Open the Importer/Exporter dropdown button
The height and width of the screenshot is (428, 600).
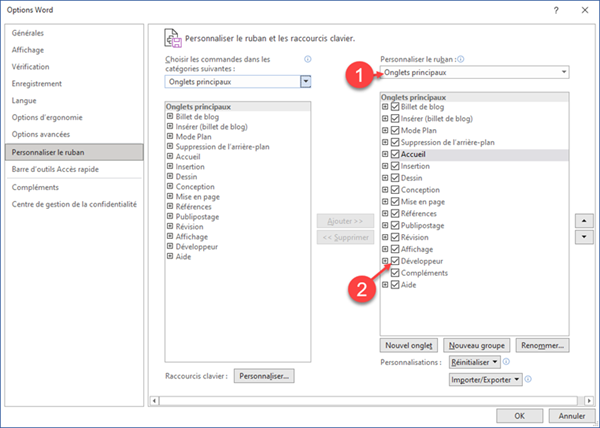point(486,379)
